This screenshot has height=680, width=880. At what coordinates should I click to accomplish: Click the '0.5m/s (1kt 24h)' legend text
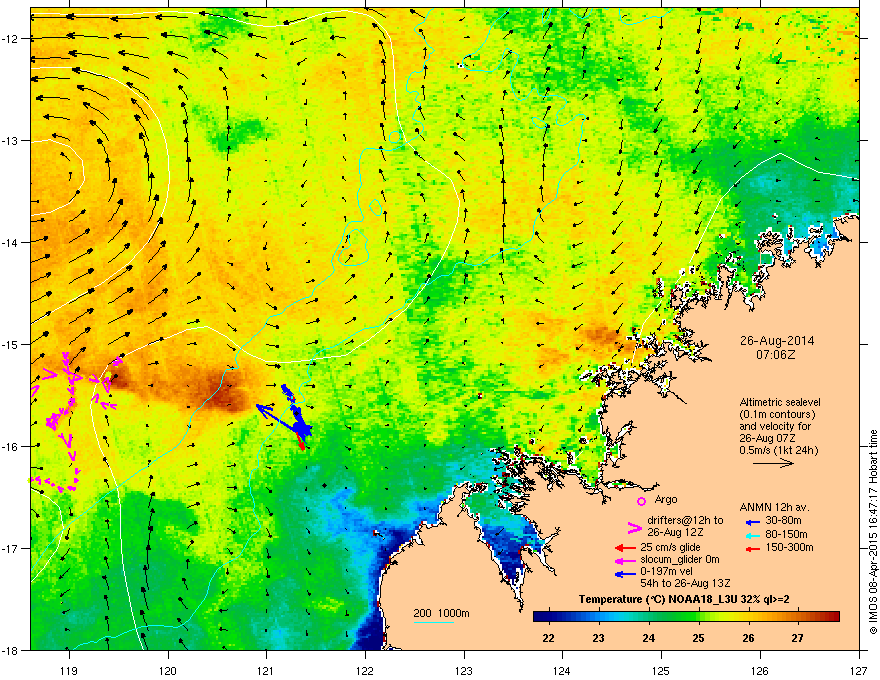pyautogui.click(x=778, y=450)
